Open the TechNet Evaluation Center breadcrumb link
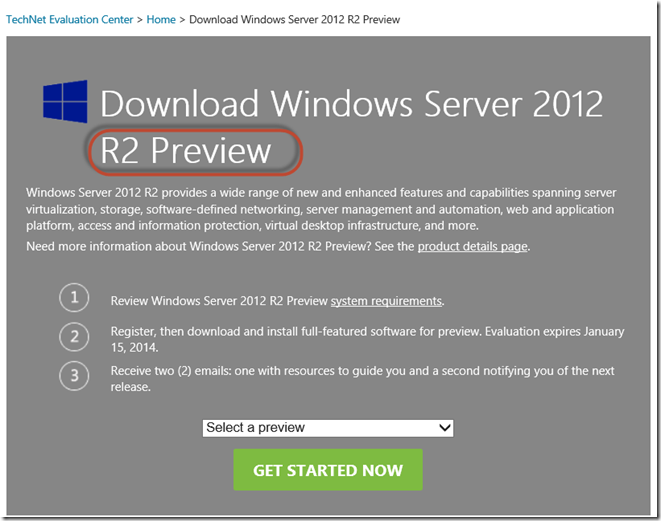Viewport: 661px width, 521px height. click(x=70, y=19)
